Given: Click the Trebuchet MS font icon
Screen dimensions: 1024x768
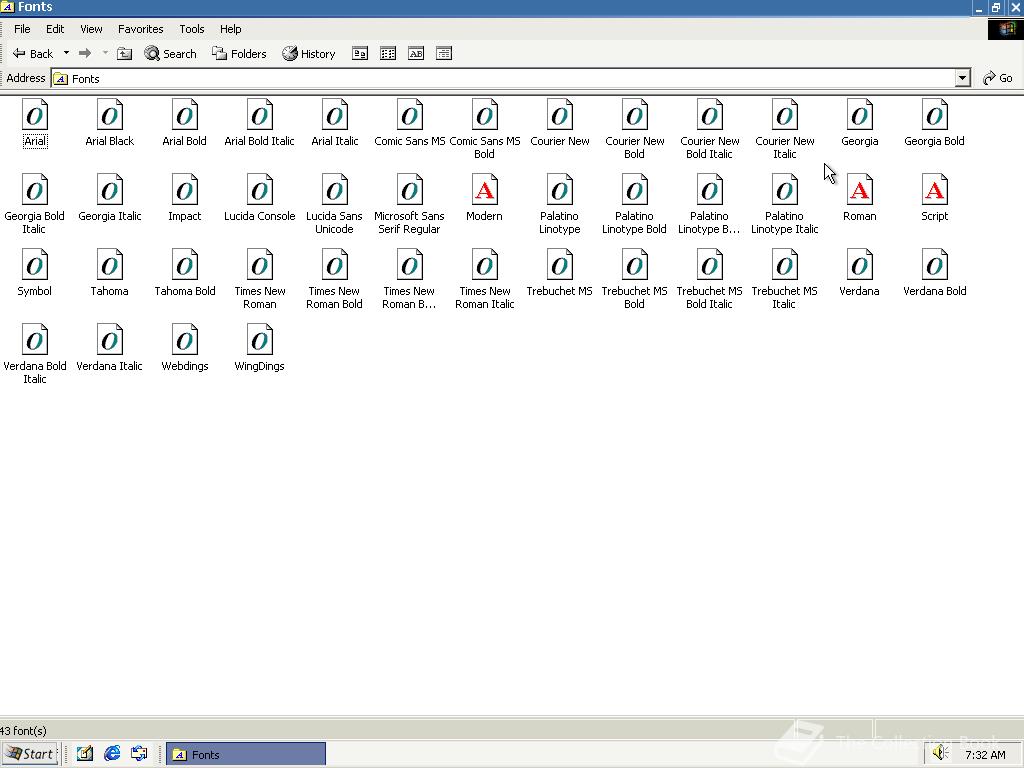Looking at the screenshot, I should [x=560, y=265].
